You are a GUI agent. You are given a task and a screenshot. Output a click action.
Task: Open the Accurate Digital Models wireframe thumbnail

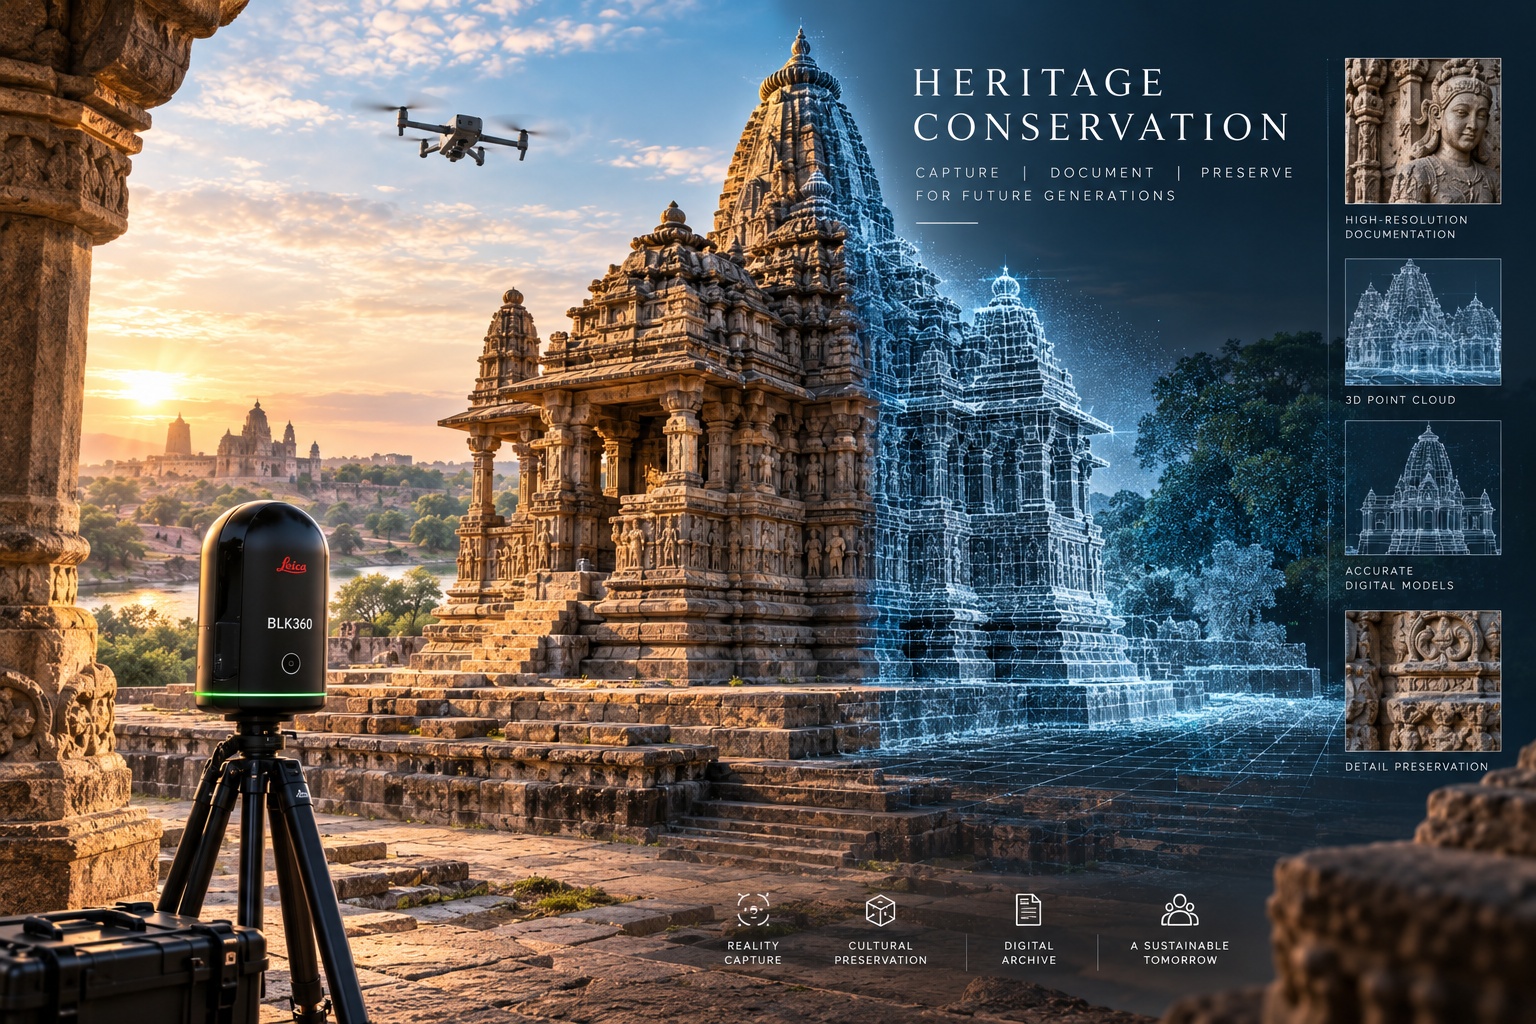click(x=1422, y=488)
